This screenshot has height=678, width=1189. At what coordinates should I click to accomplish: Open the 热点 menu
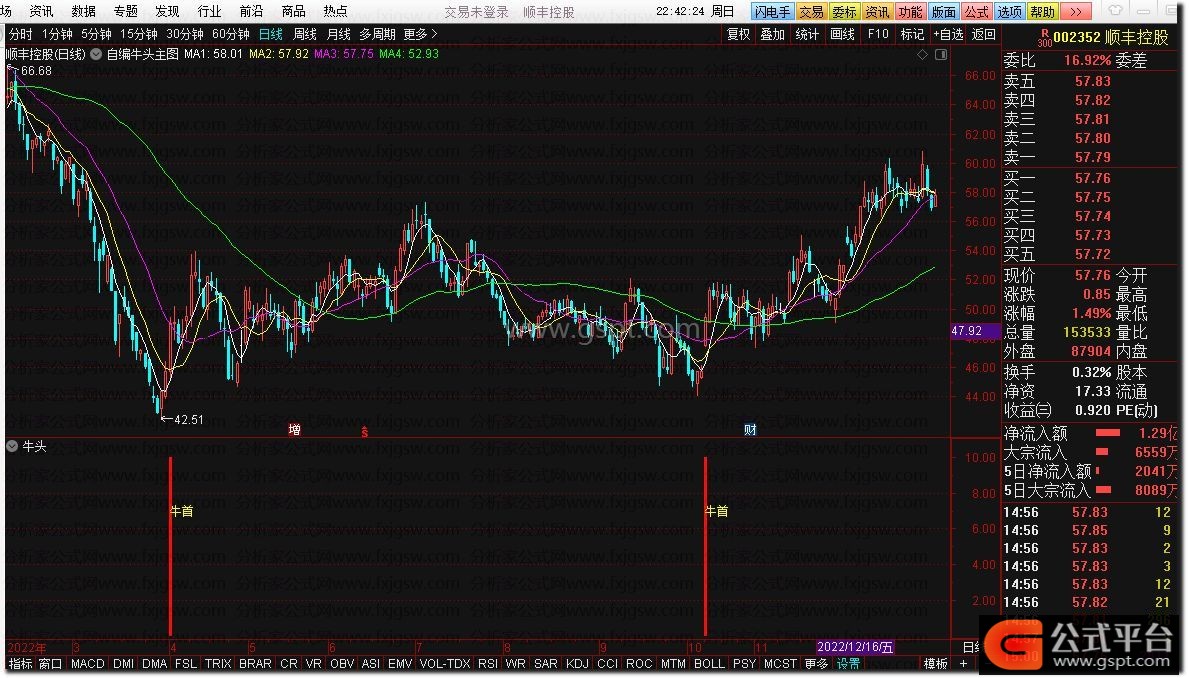point(335,11)
